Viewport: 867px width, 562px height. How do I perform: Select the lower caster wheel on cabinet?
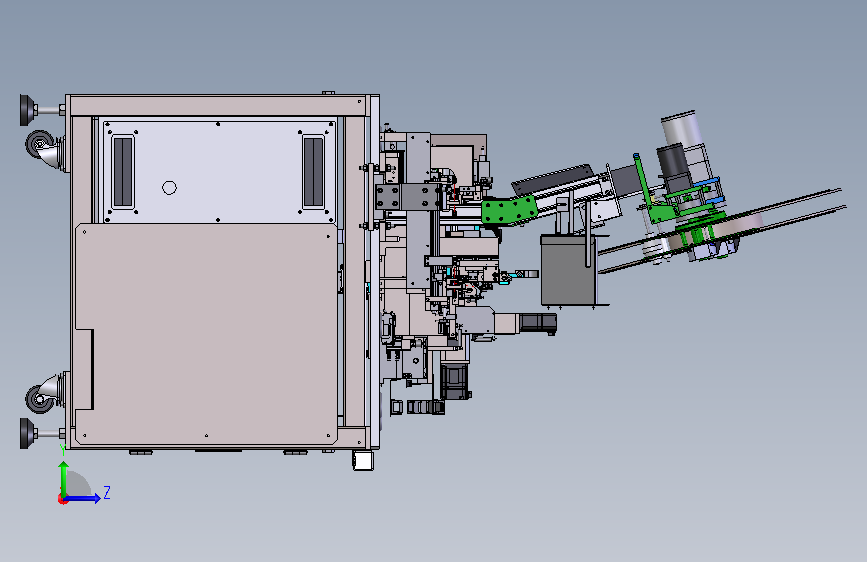click(x=41, y=398)
